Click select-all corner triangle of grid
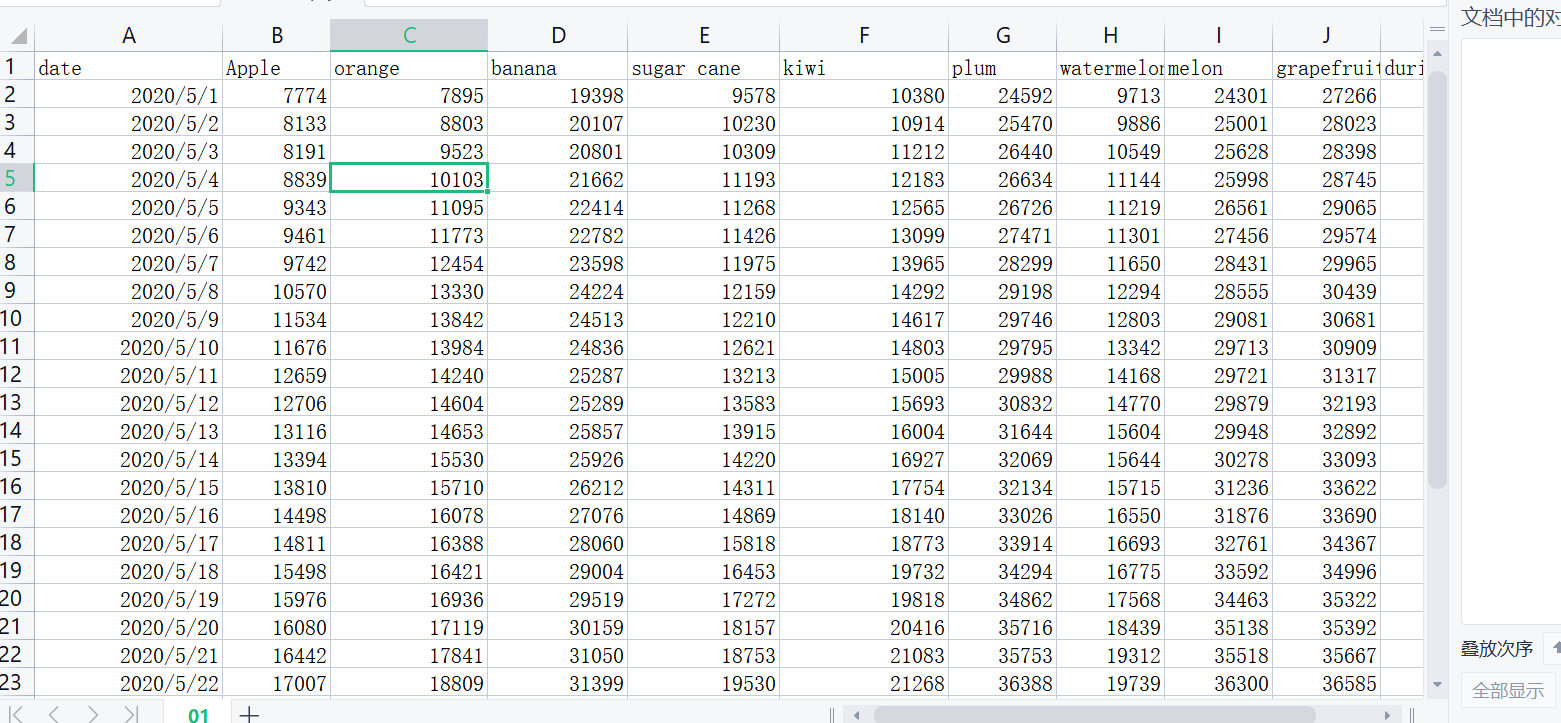The width and height of the screenshot is (1561, 723). coord(18,37)
